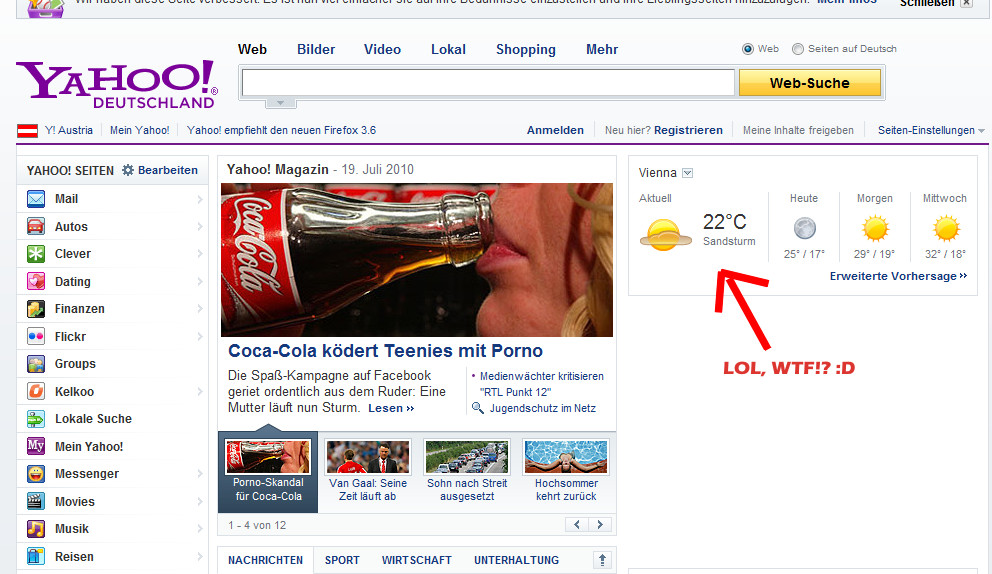Click the Messenger smiley icon

pos(36,474)
